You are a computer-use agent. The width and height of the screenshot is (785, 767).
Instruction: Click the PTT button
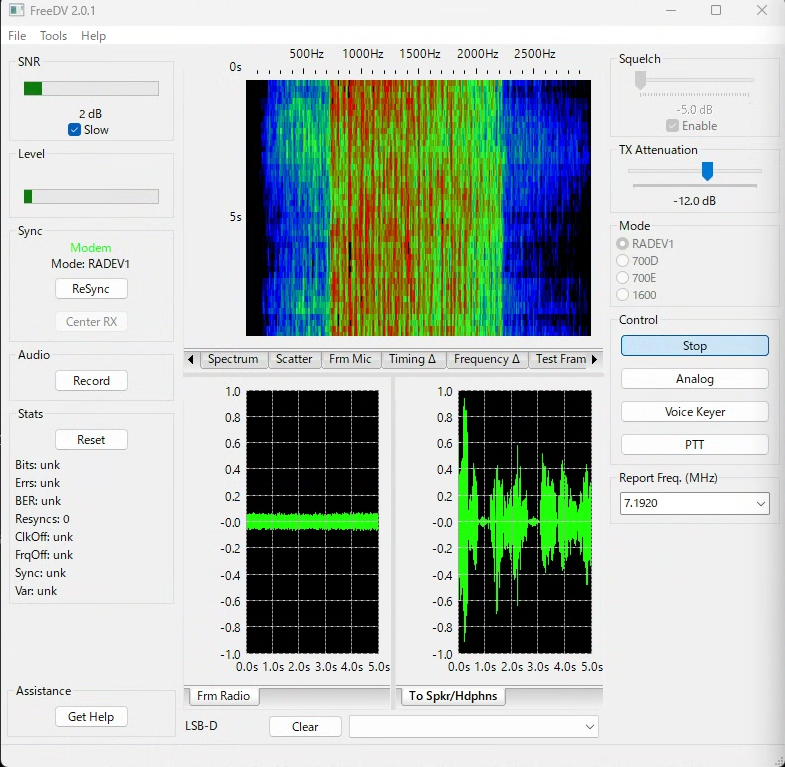coord(694,444)
